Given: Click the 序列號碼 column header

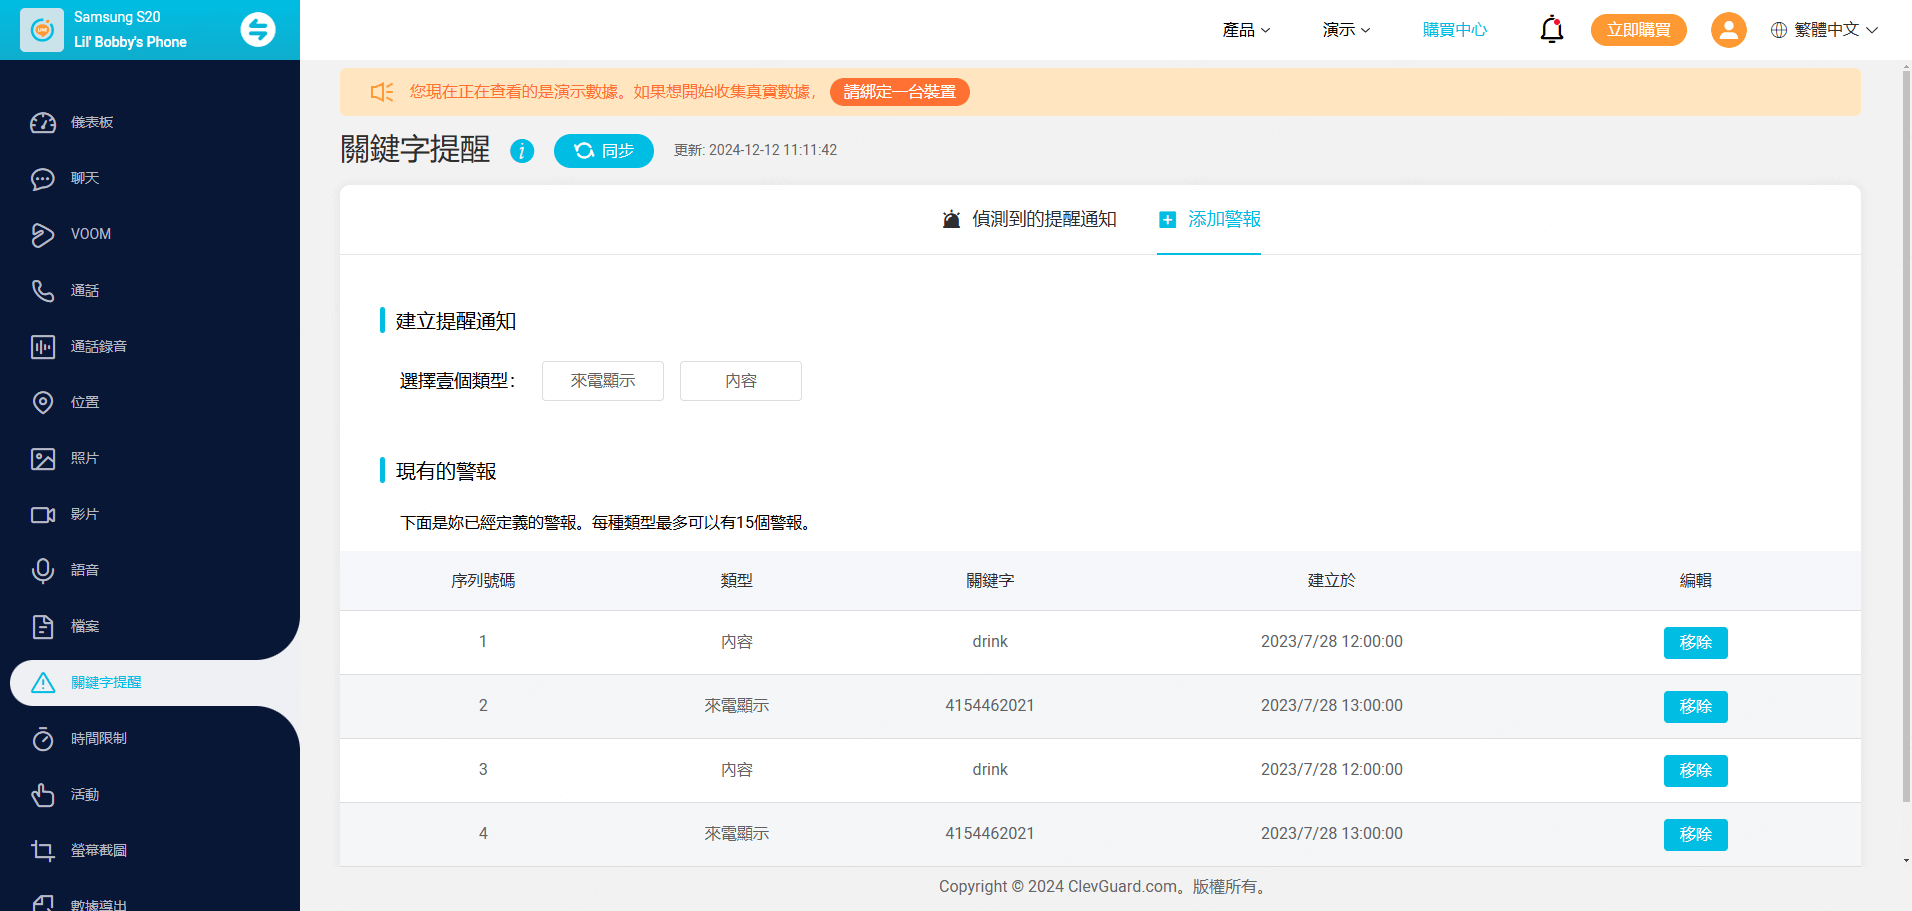Looking at the screenshot, I should pos(483,581).
